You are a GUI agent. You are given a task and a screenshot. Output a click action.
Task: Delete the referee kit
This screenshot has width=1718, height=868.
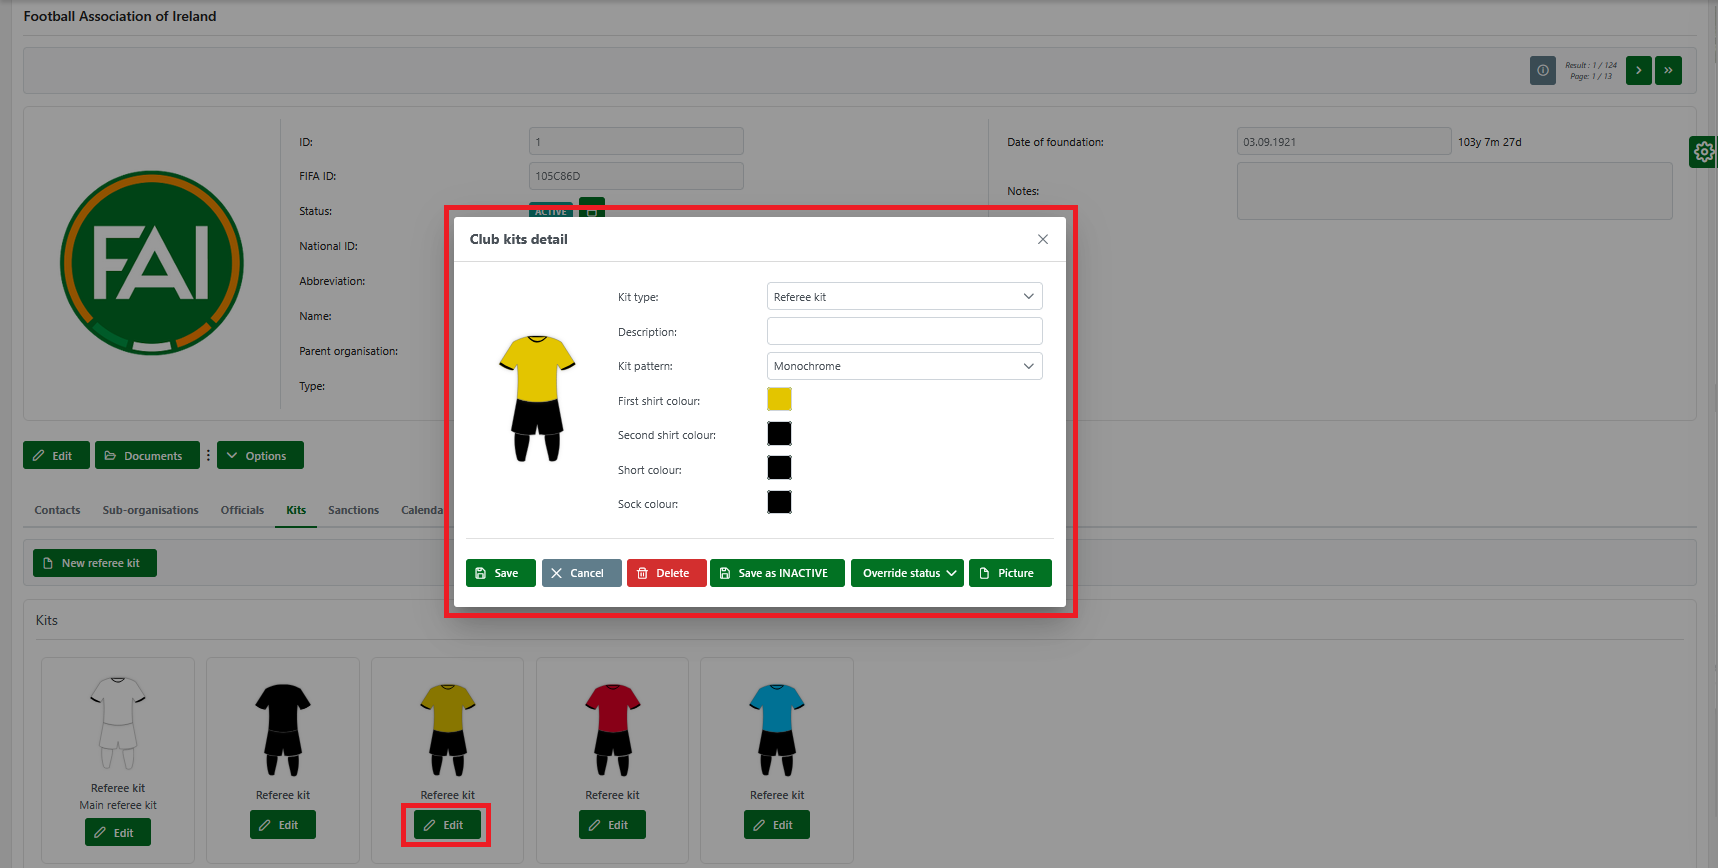click(x=666, y=573)
